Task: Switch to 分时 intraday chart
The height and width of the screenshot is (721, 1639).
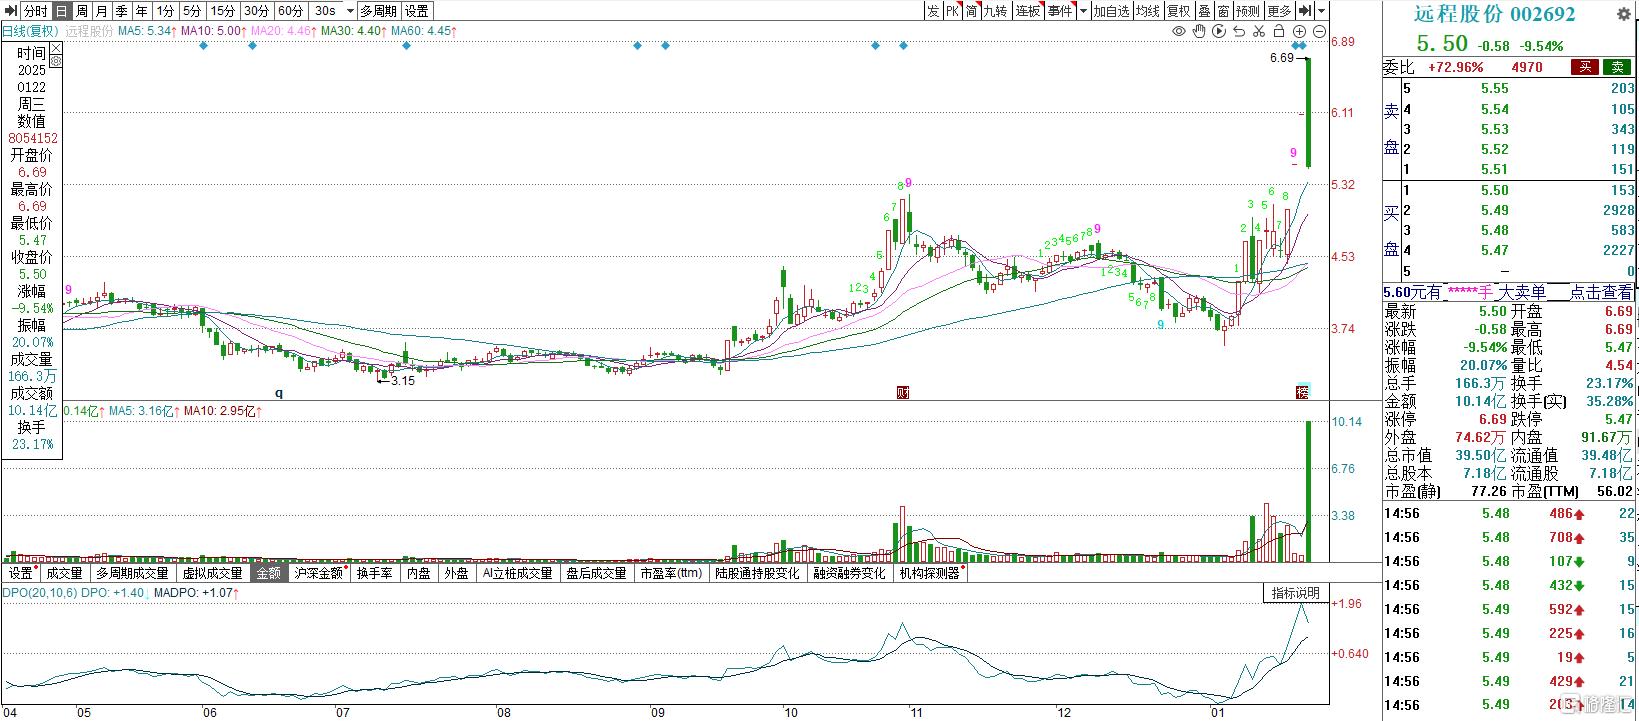Action: click(35, 11)
